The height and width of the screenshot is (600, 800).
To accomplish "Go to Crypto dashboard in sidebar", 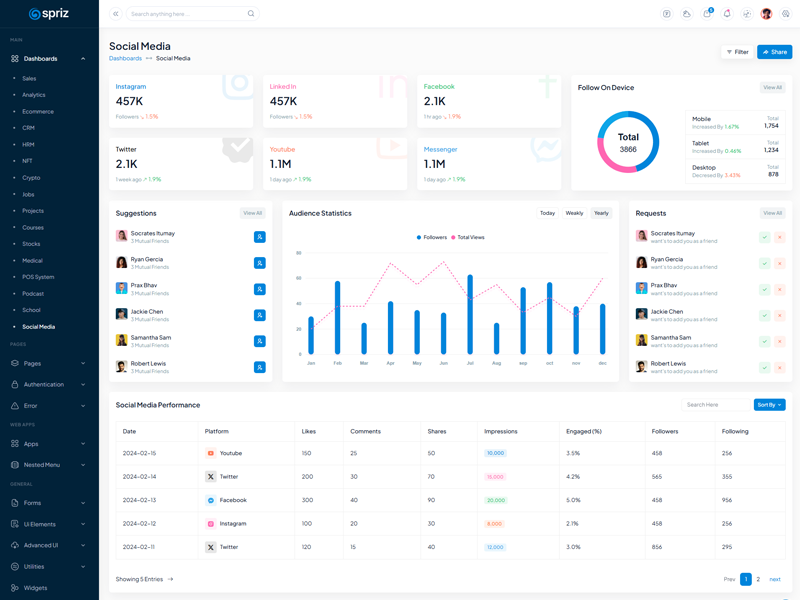I will coord(31,178).
